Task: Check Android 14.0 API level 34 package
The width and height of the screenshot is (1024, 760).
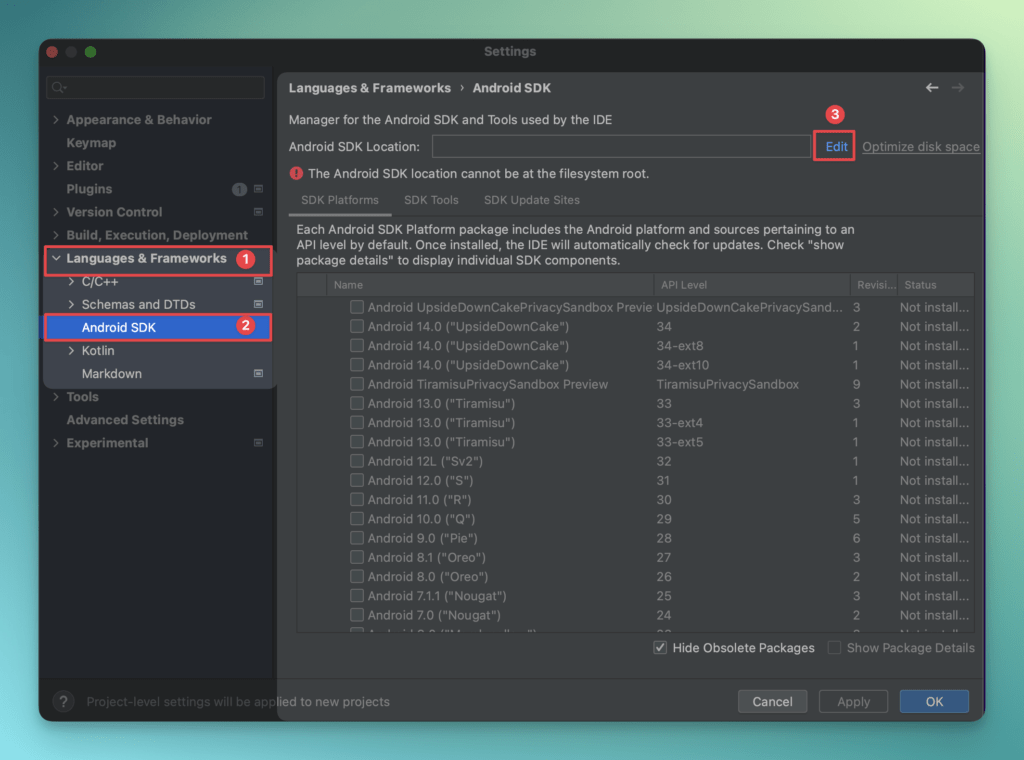Action: click(357, 326)
